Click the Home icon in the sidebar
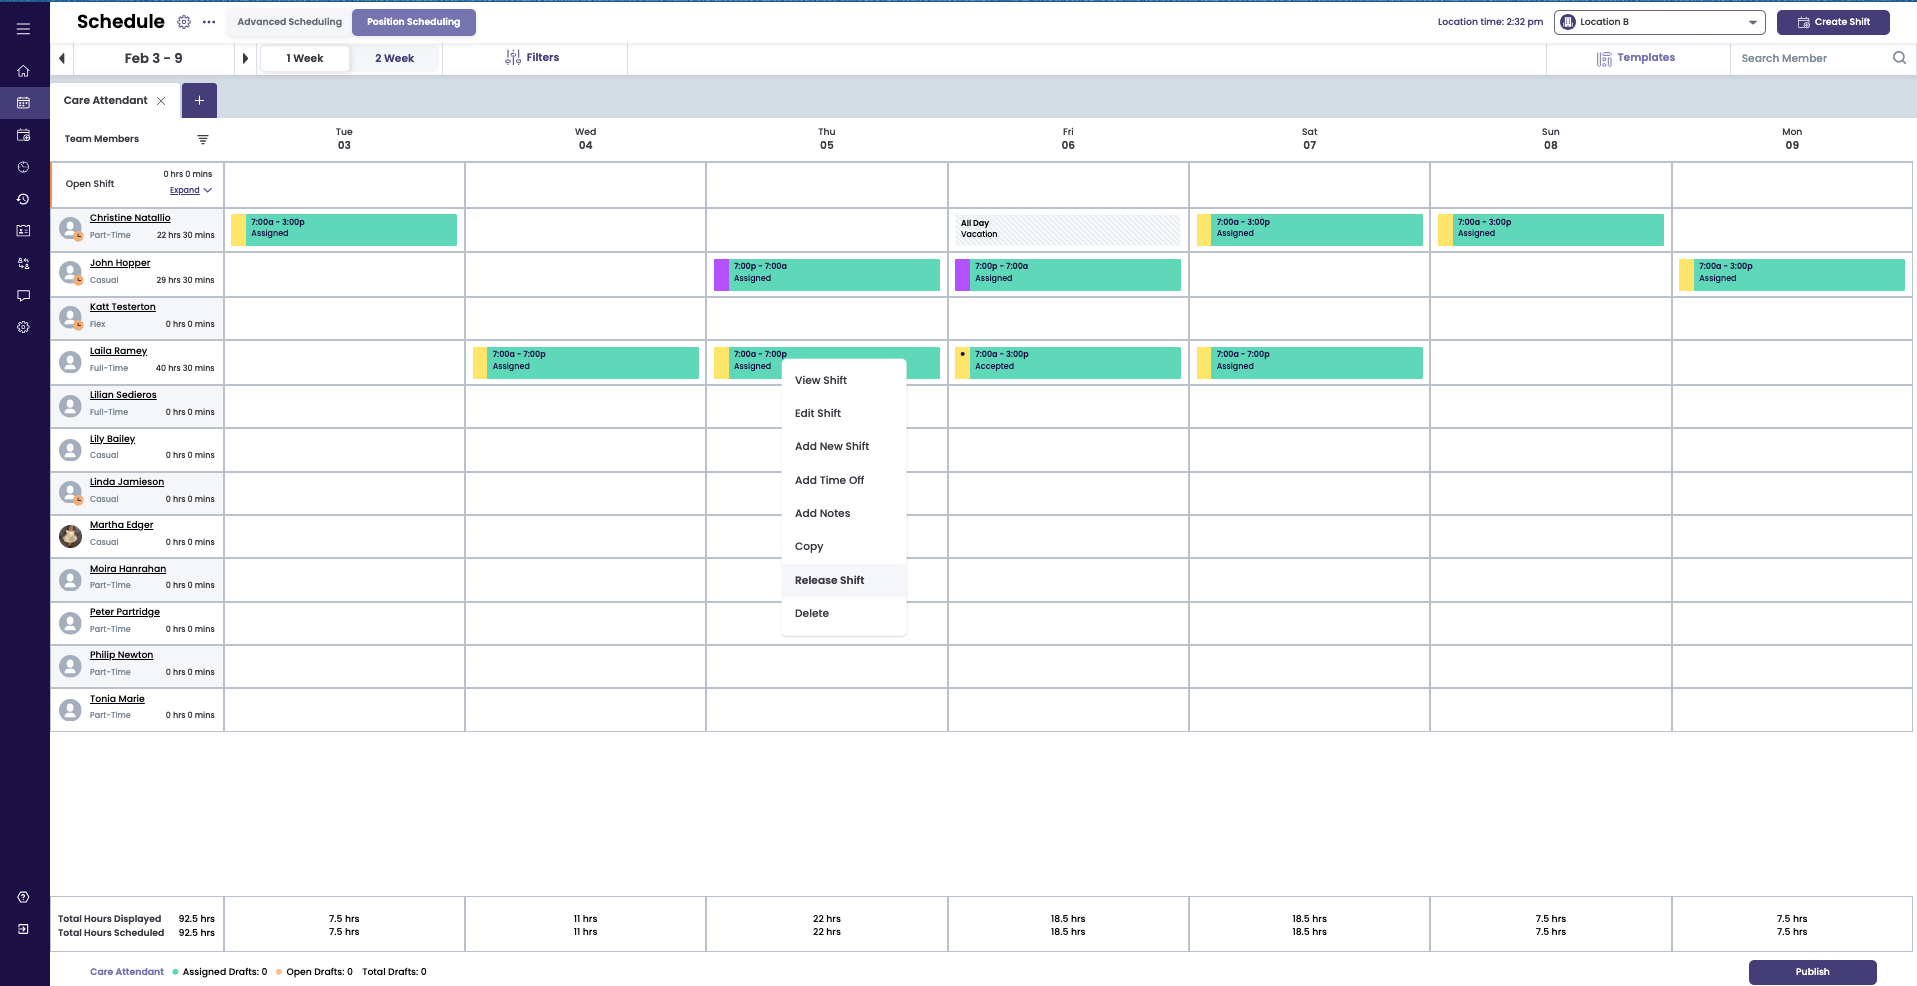 23,71
